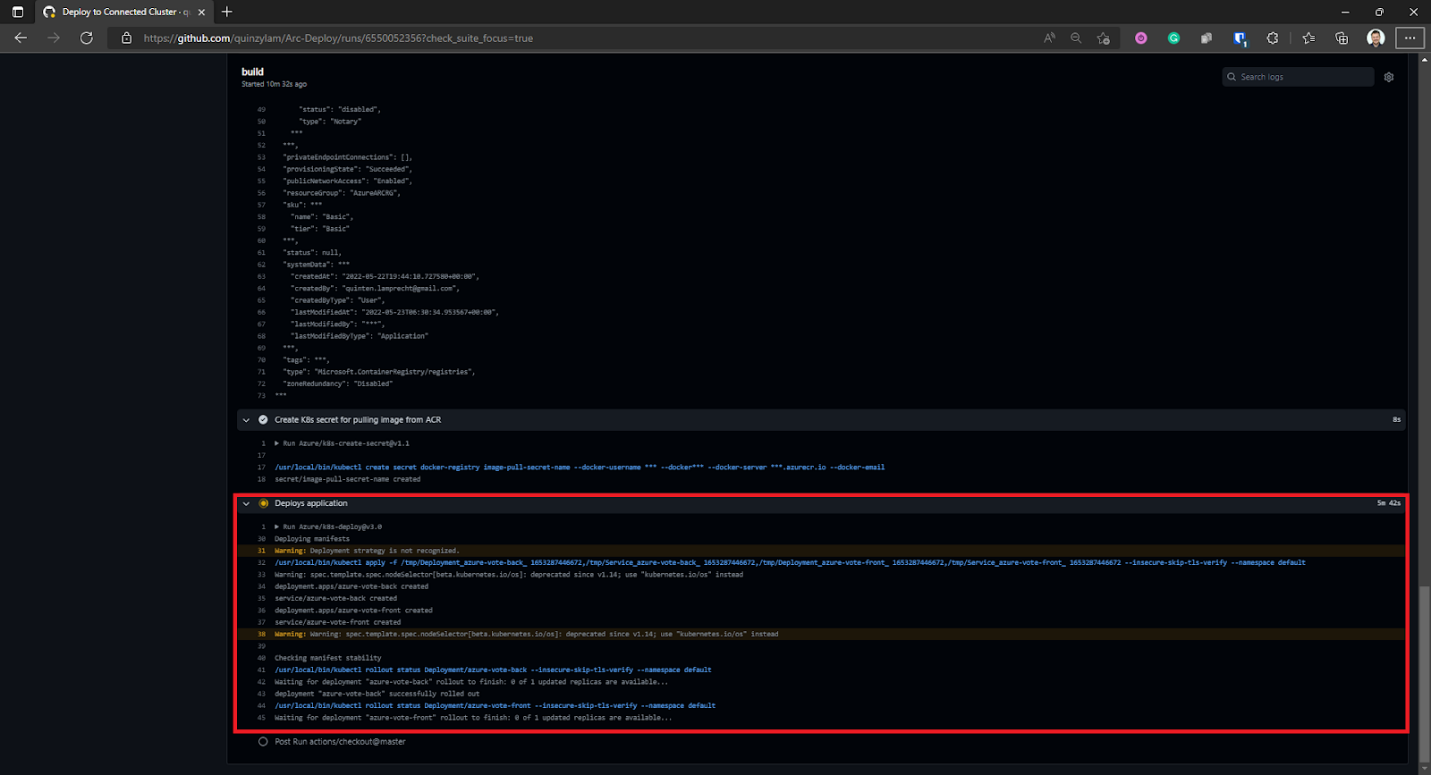Click inside the Search logs field
Screen dimensions: 1431x775
pos(1298,77)
